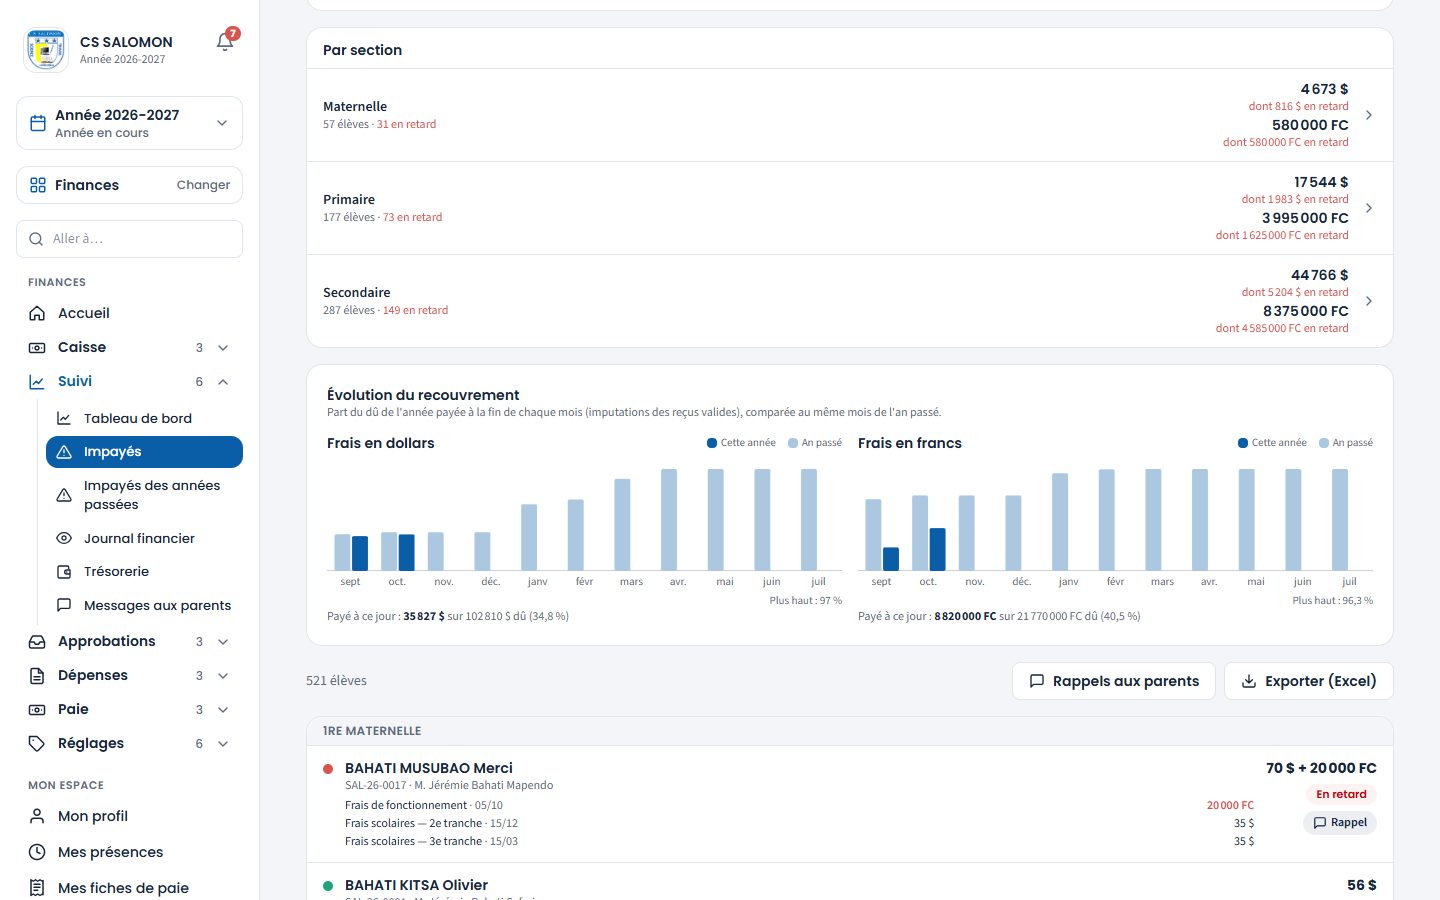Send Rappel for BAHATI MUSUBAO Merci
Screen dimensions: 1440x900
(1340, 823)
